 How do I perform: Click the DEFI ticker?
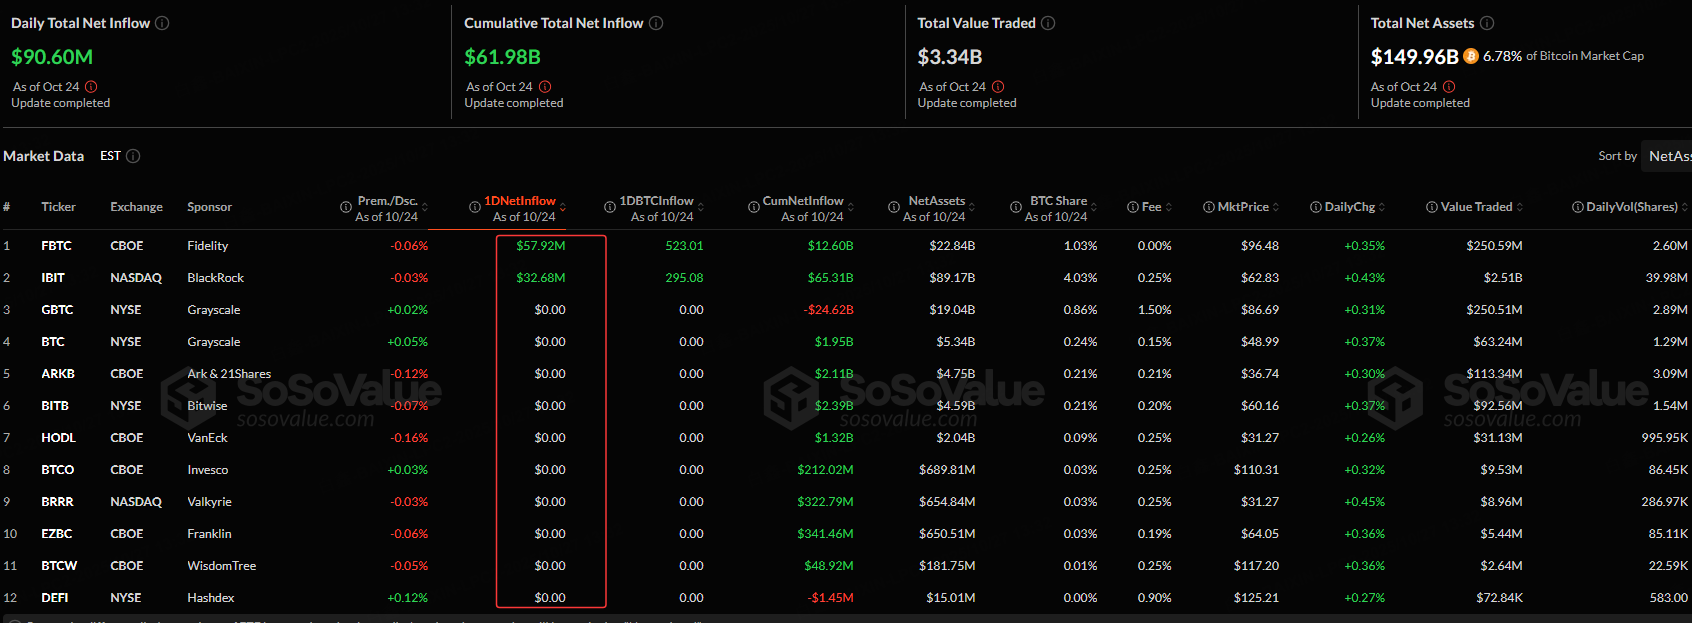[x=55, y=598]
